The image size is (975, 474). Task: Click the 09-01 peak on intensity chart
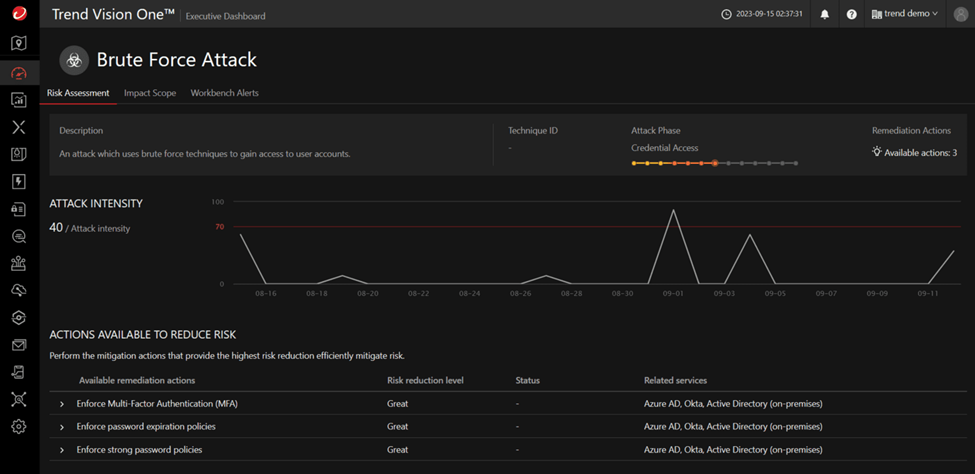click(673, 210)
